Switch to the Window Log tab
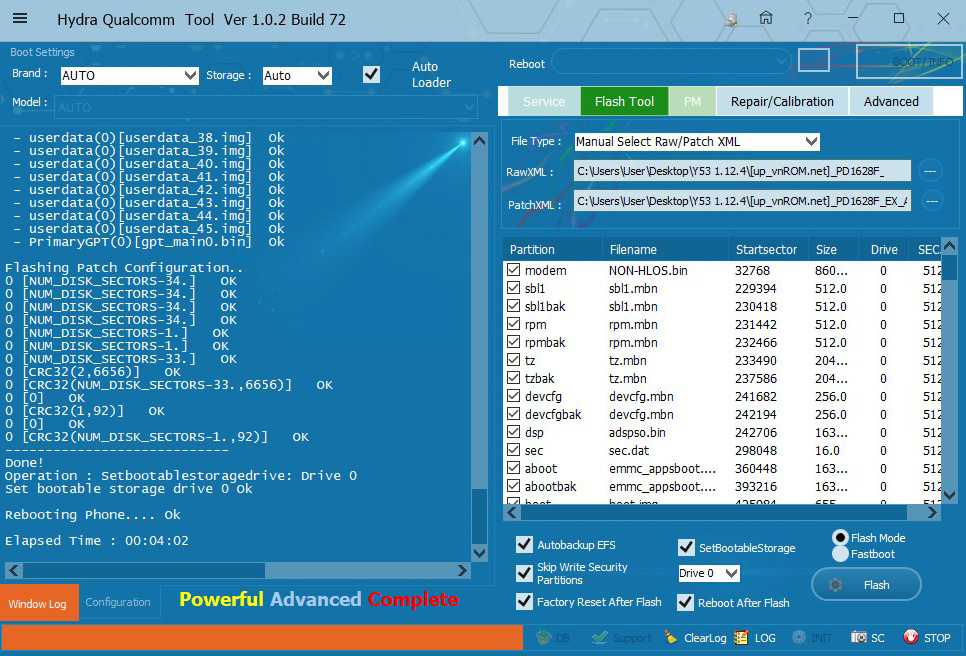 [x=39, y=602]
